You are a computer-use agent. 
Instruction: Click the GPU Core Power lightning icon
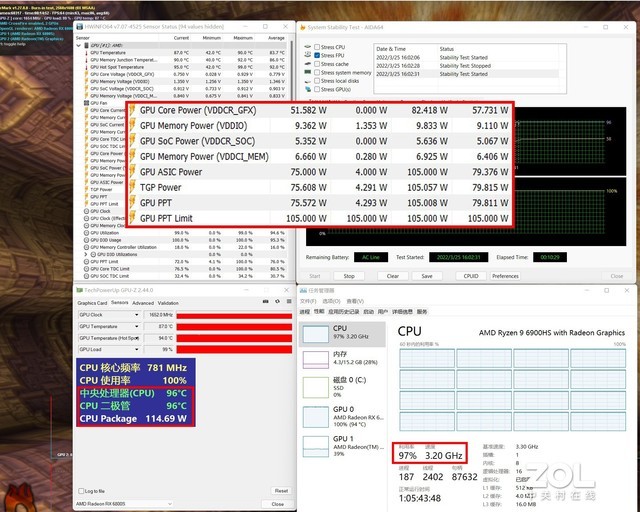pos(132,109)
